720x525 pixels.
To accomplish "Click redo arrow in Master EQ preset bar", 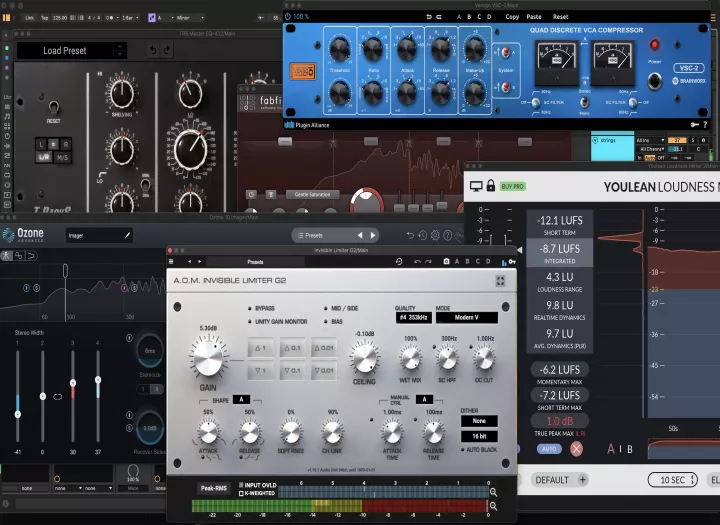I will pos(166,51).
